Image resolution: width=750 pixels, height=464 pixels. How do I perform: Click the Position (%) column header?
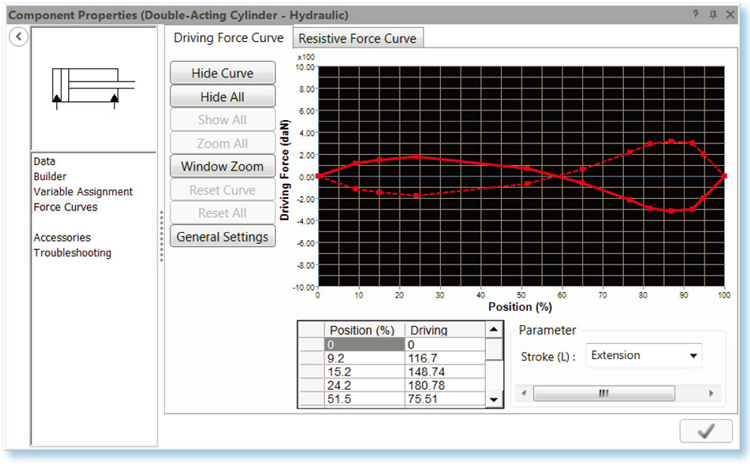pos(364,330)
